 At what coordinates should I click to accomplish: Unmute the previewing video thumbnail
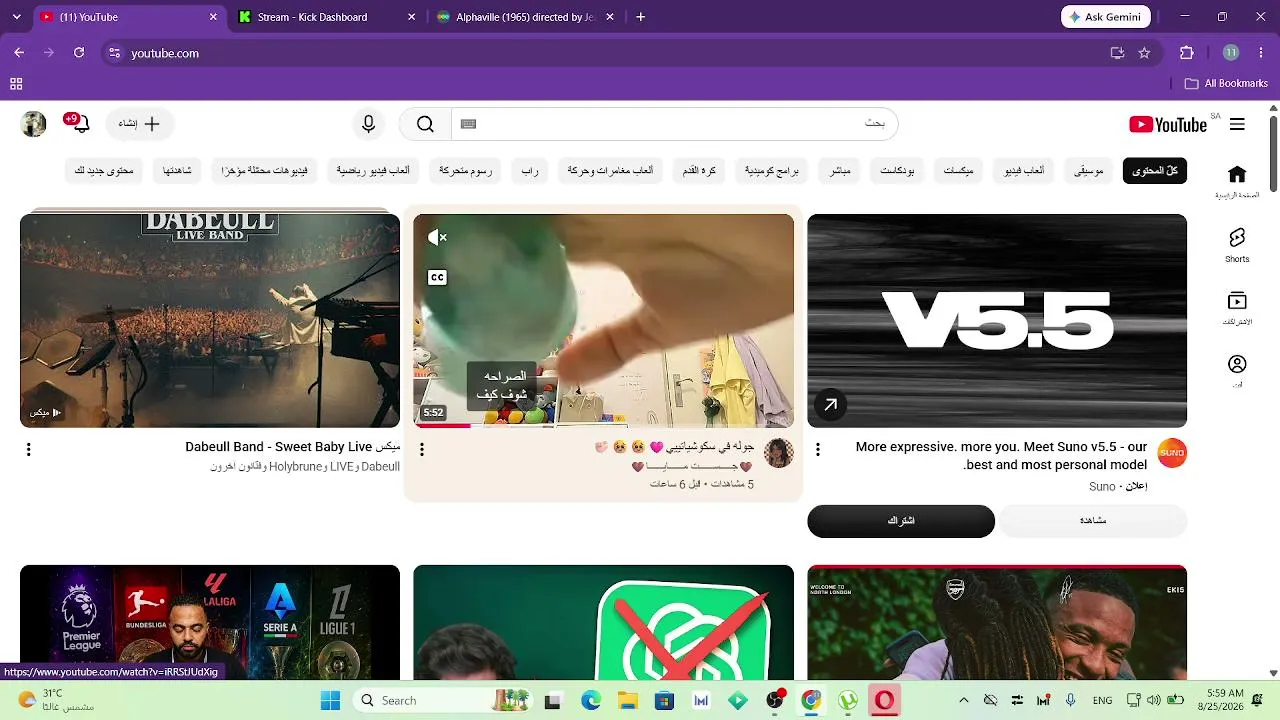tap(437, 237)
